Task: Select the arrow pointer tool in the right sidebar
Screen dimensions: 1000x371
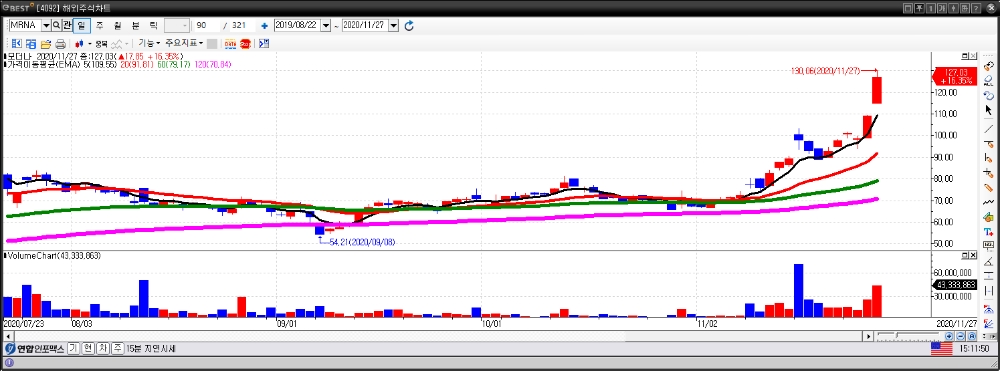Action: tap(989, 111)
